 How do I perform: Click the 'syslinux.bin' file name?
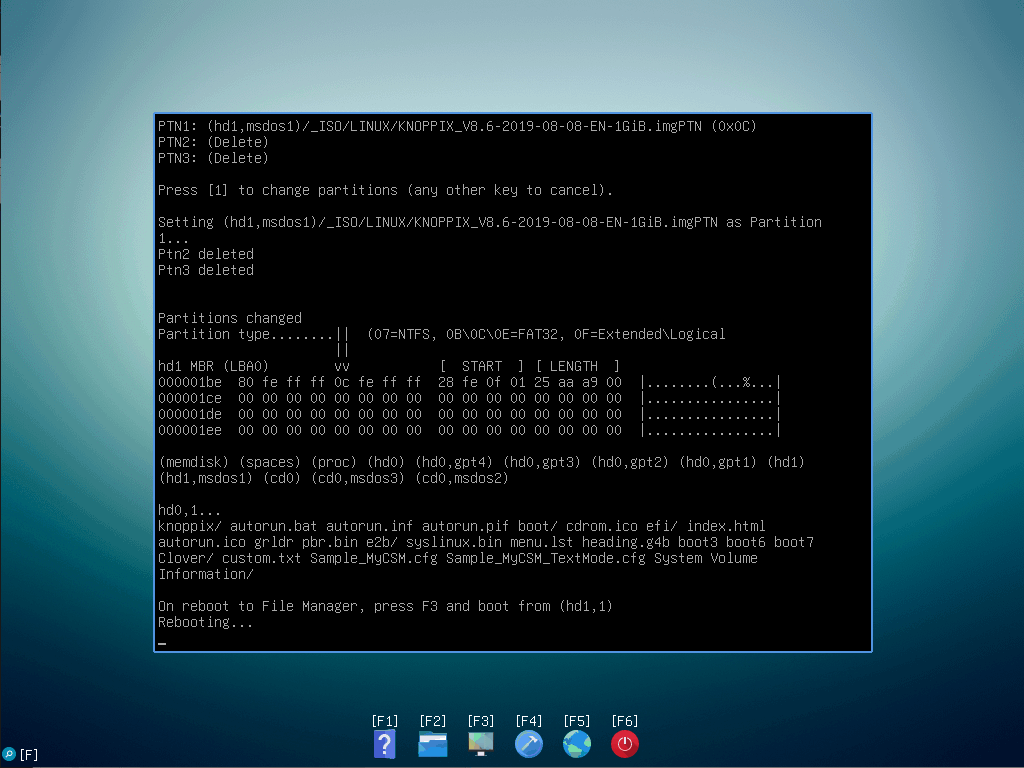(454, 542)
